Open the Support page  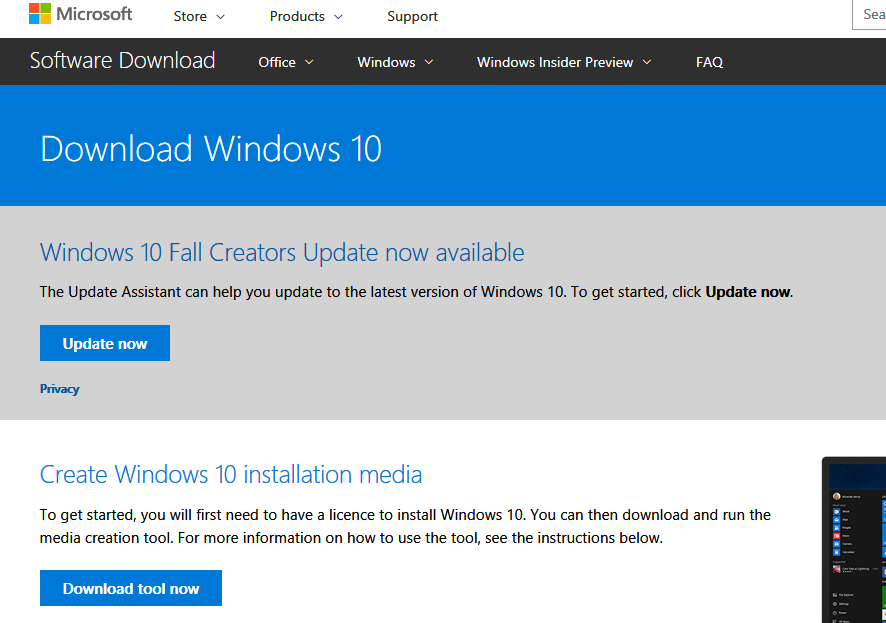[412, 16]
